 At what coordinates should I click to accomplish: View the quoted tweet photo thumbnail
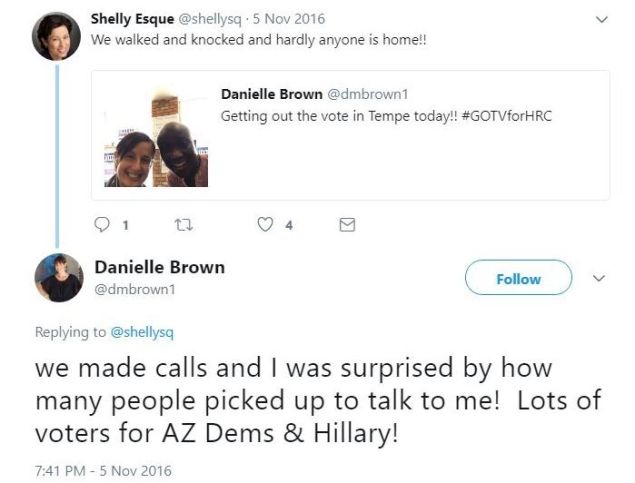156,138
